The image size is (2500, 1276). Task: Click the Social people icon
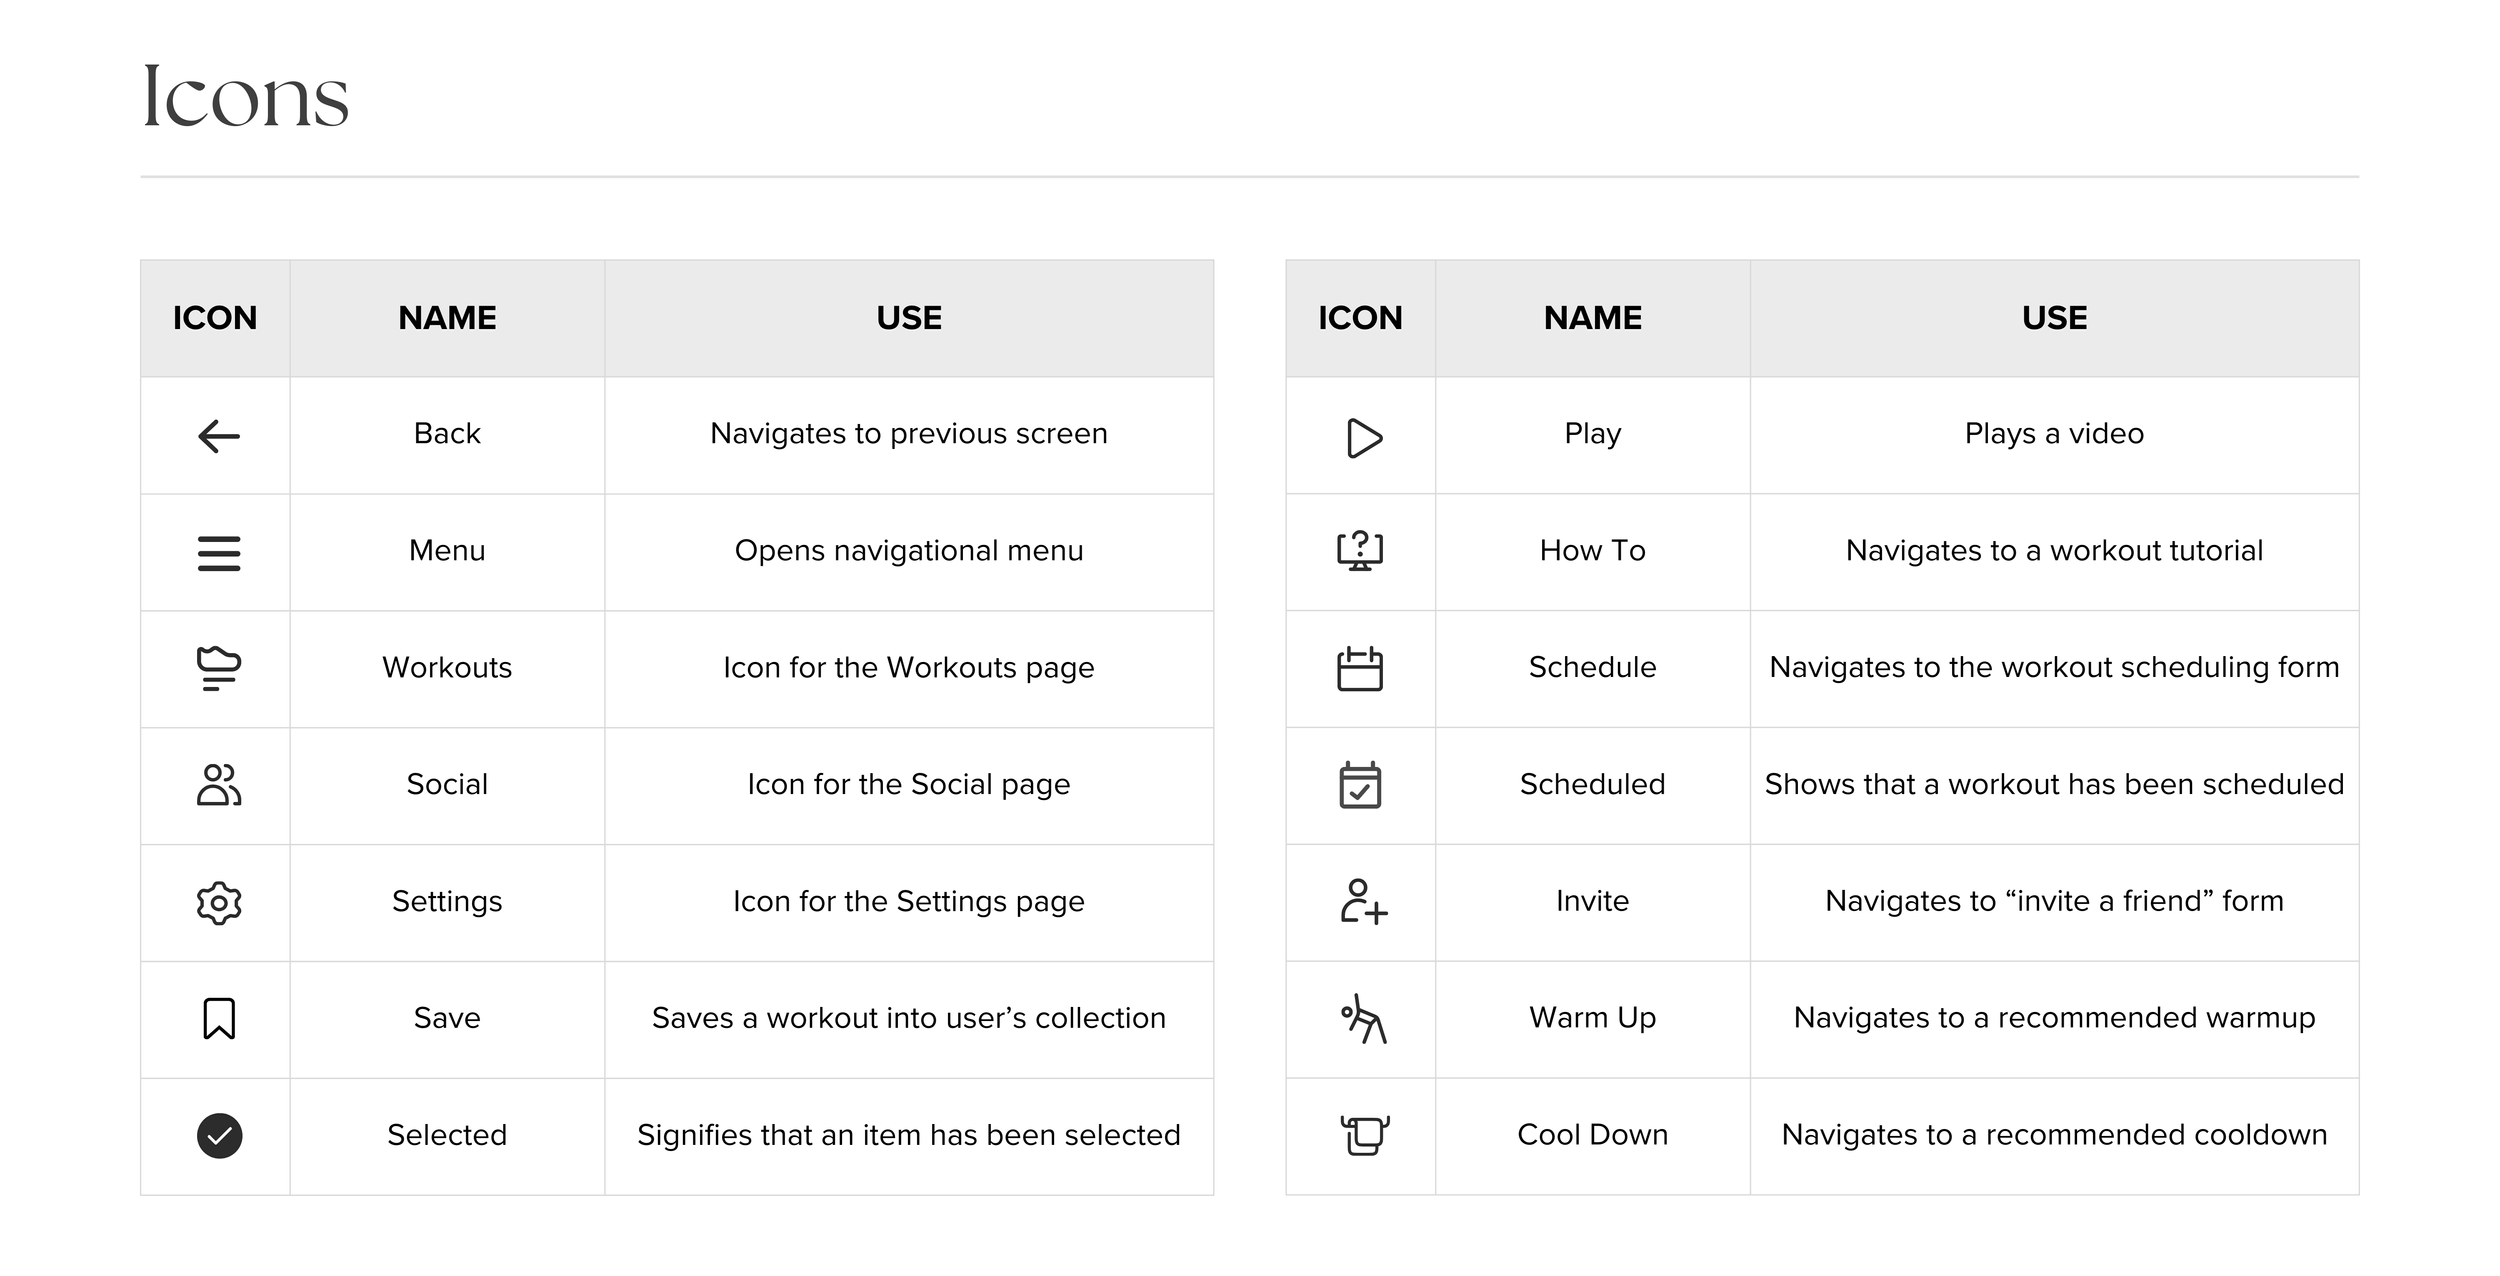tap(219, 786)
